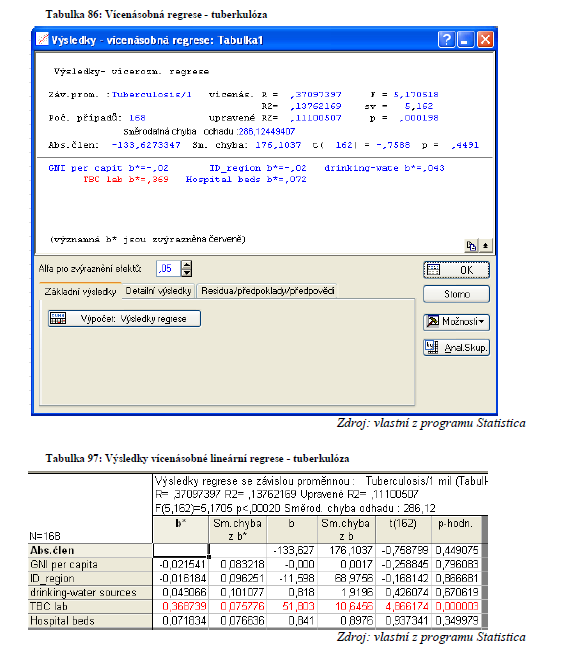This screenshot has width=565, height=658.
Task: Collapse the summary panel with the arrow icon
Action: 485,246
